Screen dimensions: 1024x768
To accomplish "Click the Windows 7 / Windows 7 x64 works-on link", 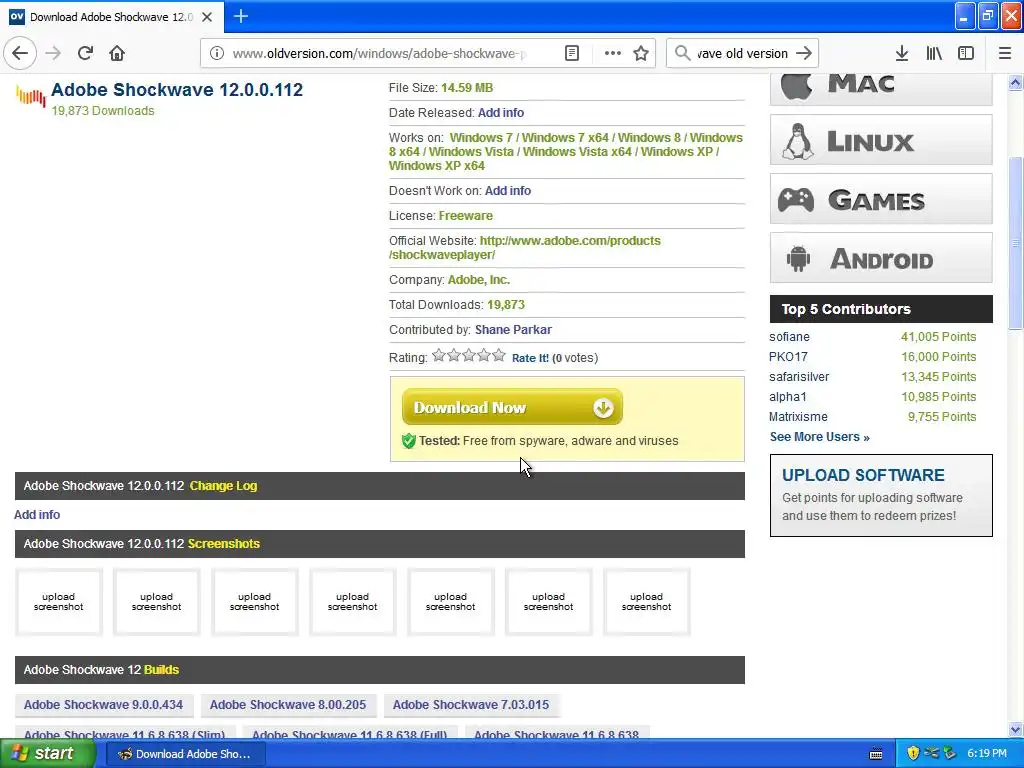I will pyautogui.click(x=529, y=138).
